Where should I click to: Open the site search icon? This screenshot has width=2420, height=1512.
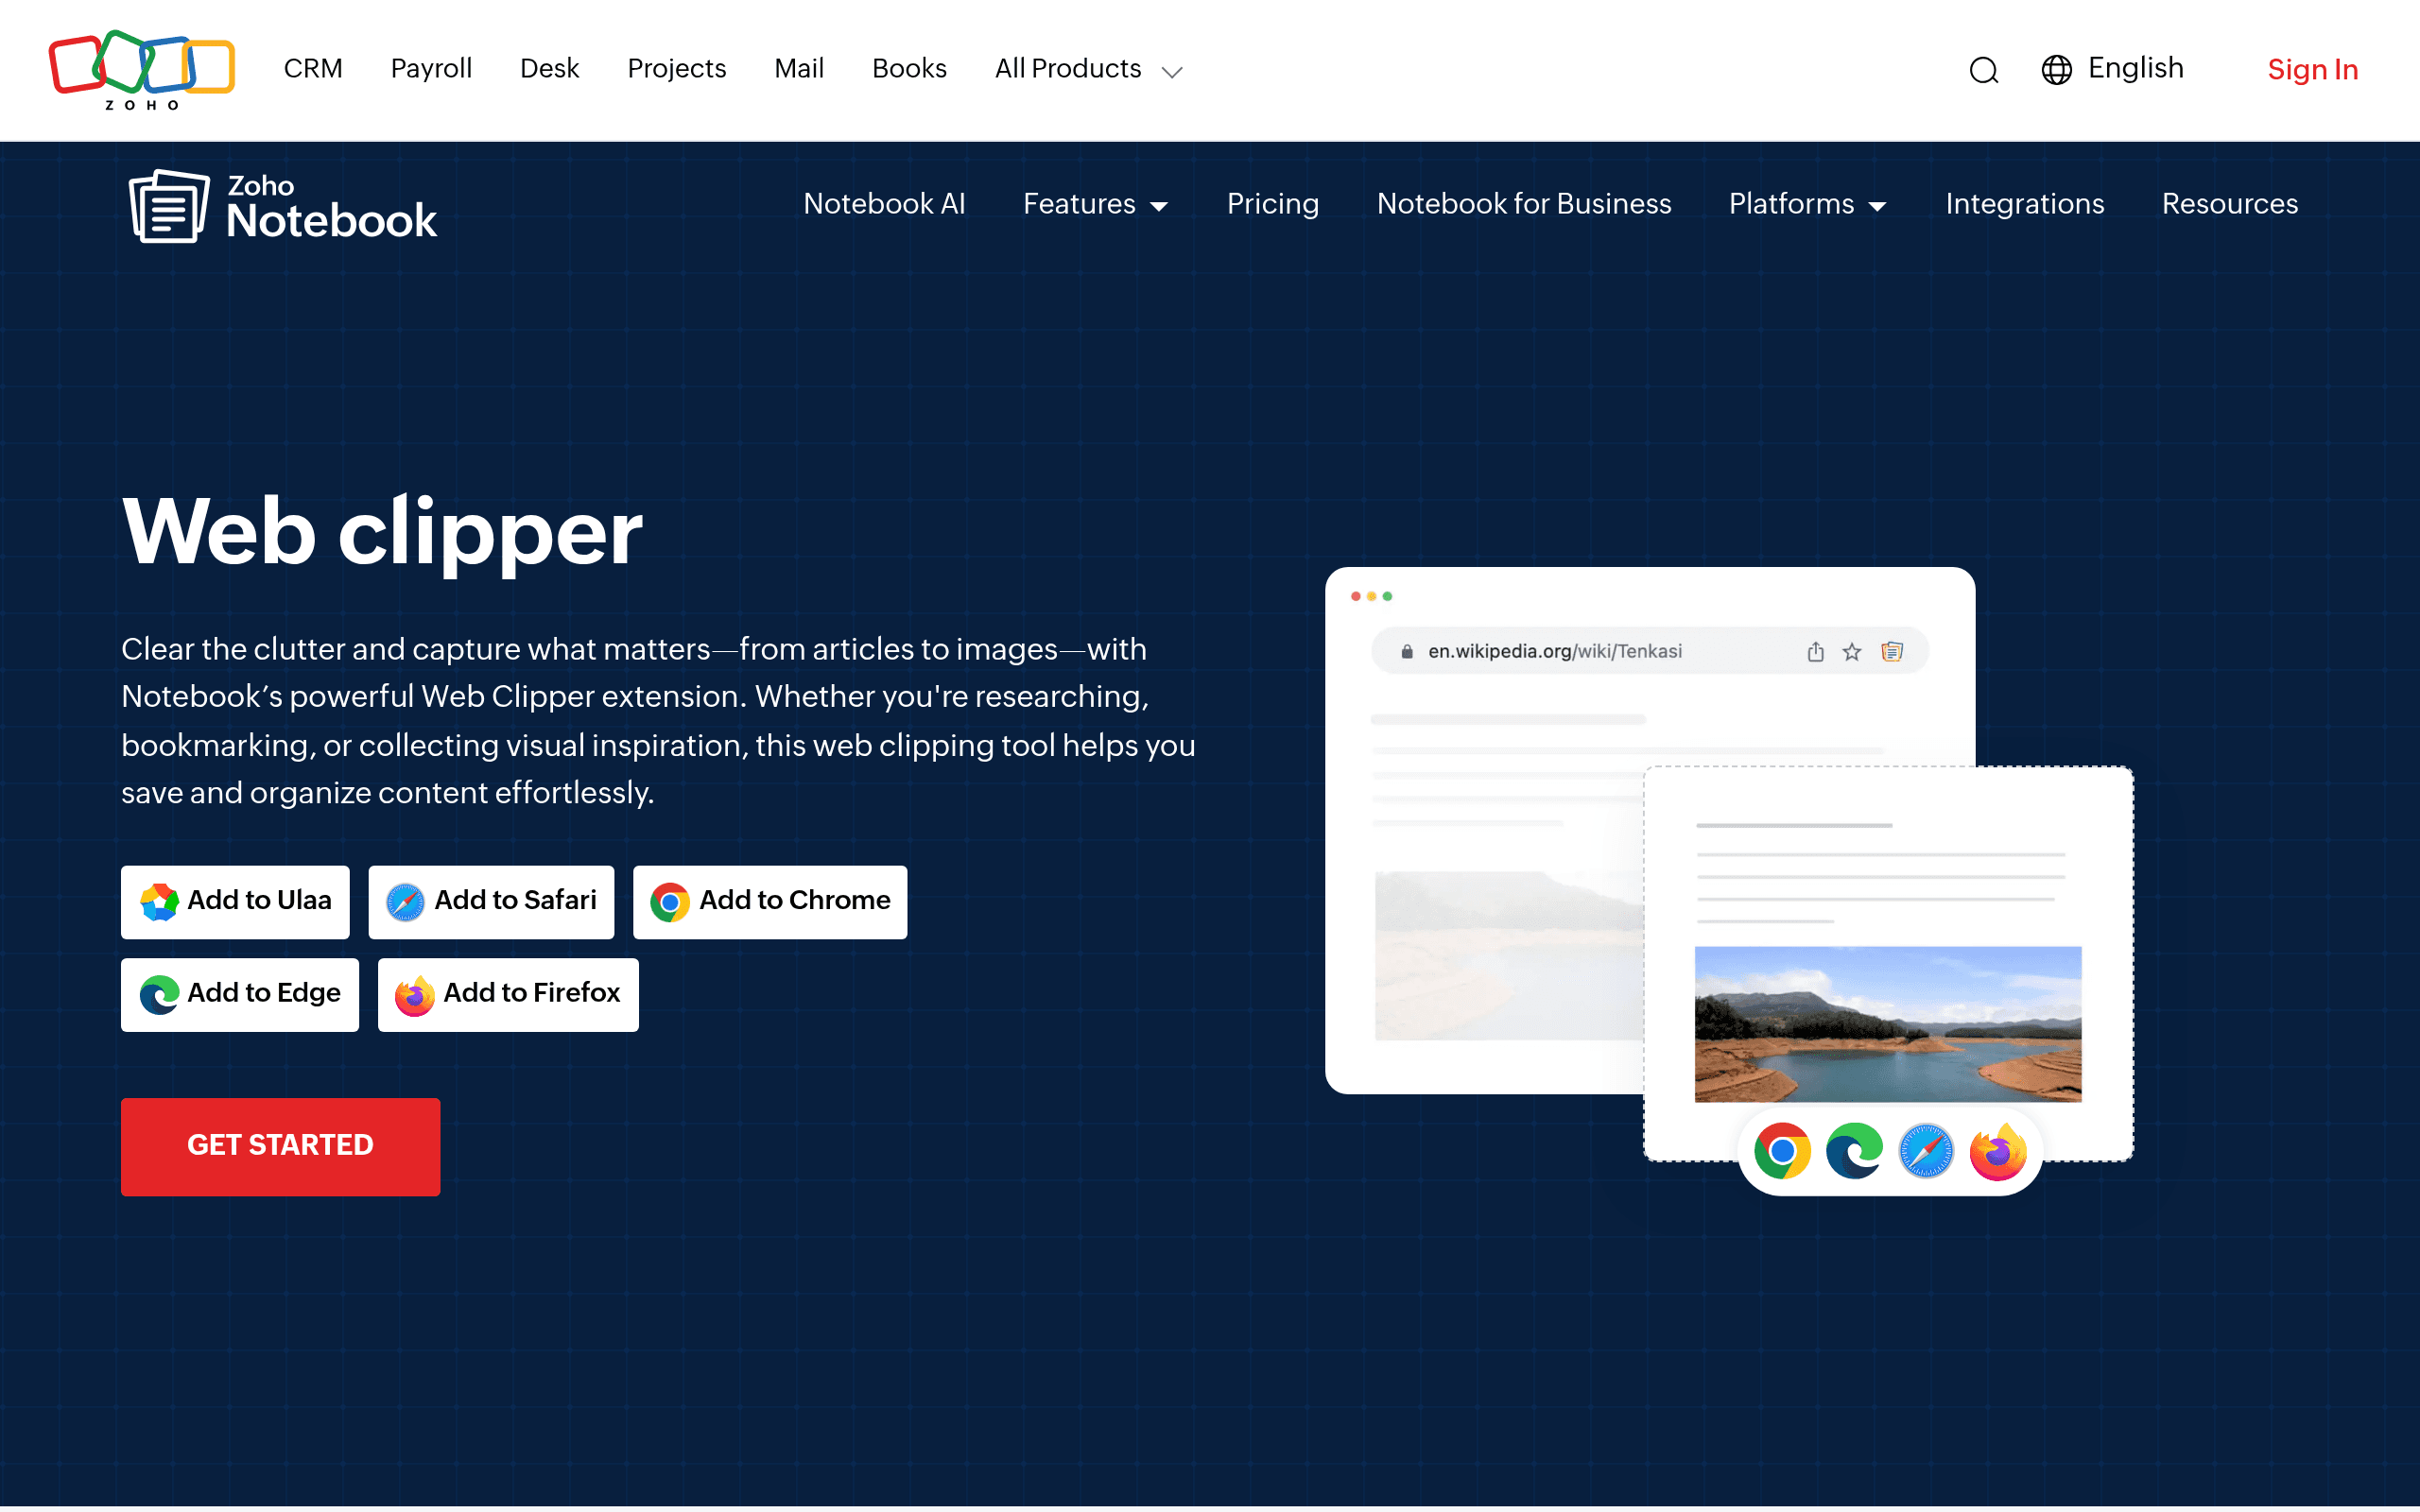click(1984, 70)
